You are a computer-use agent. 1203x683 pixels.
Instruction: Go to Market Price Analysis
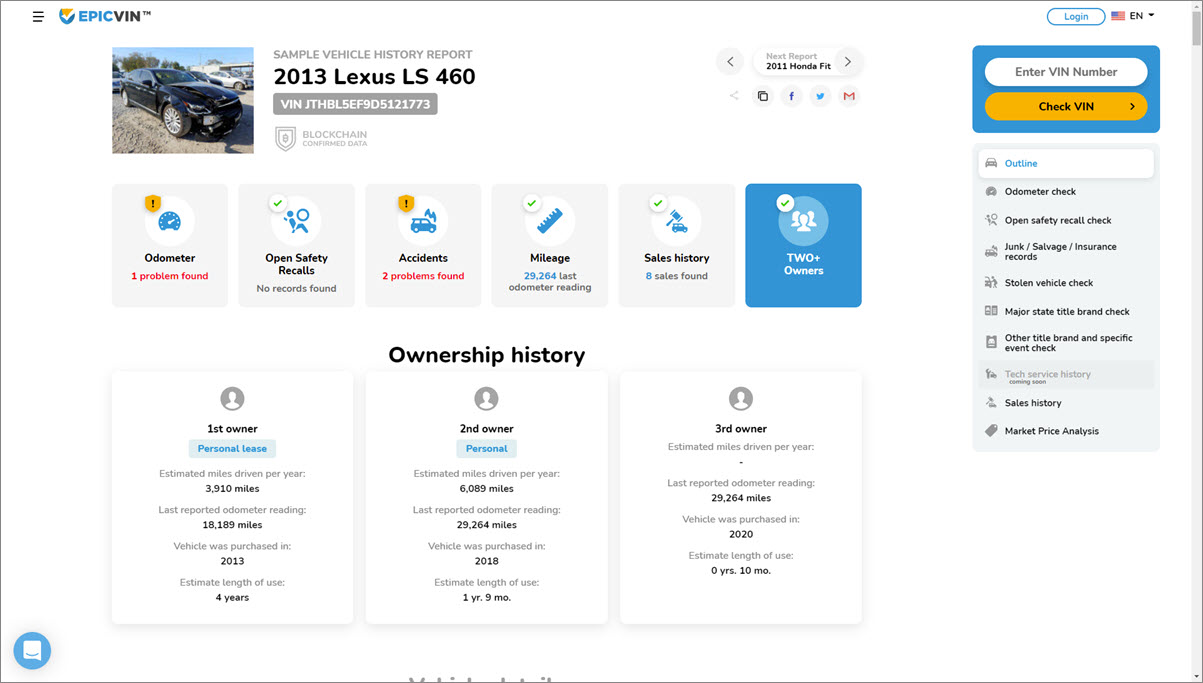(1066, 431)
